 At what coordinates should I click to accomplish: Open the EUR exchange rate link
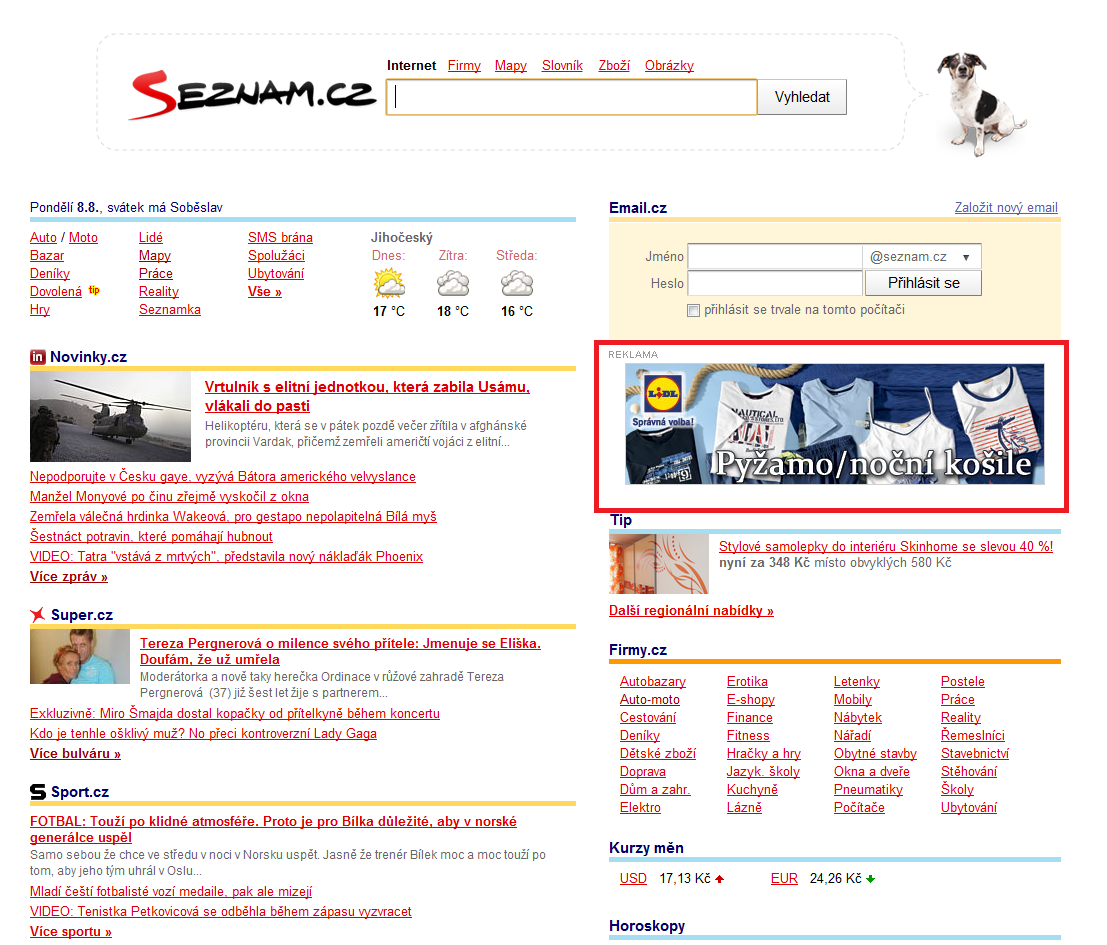tap(784, 879)
